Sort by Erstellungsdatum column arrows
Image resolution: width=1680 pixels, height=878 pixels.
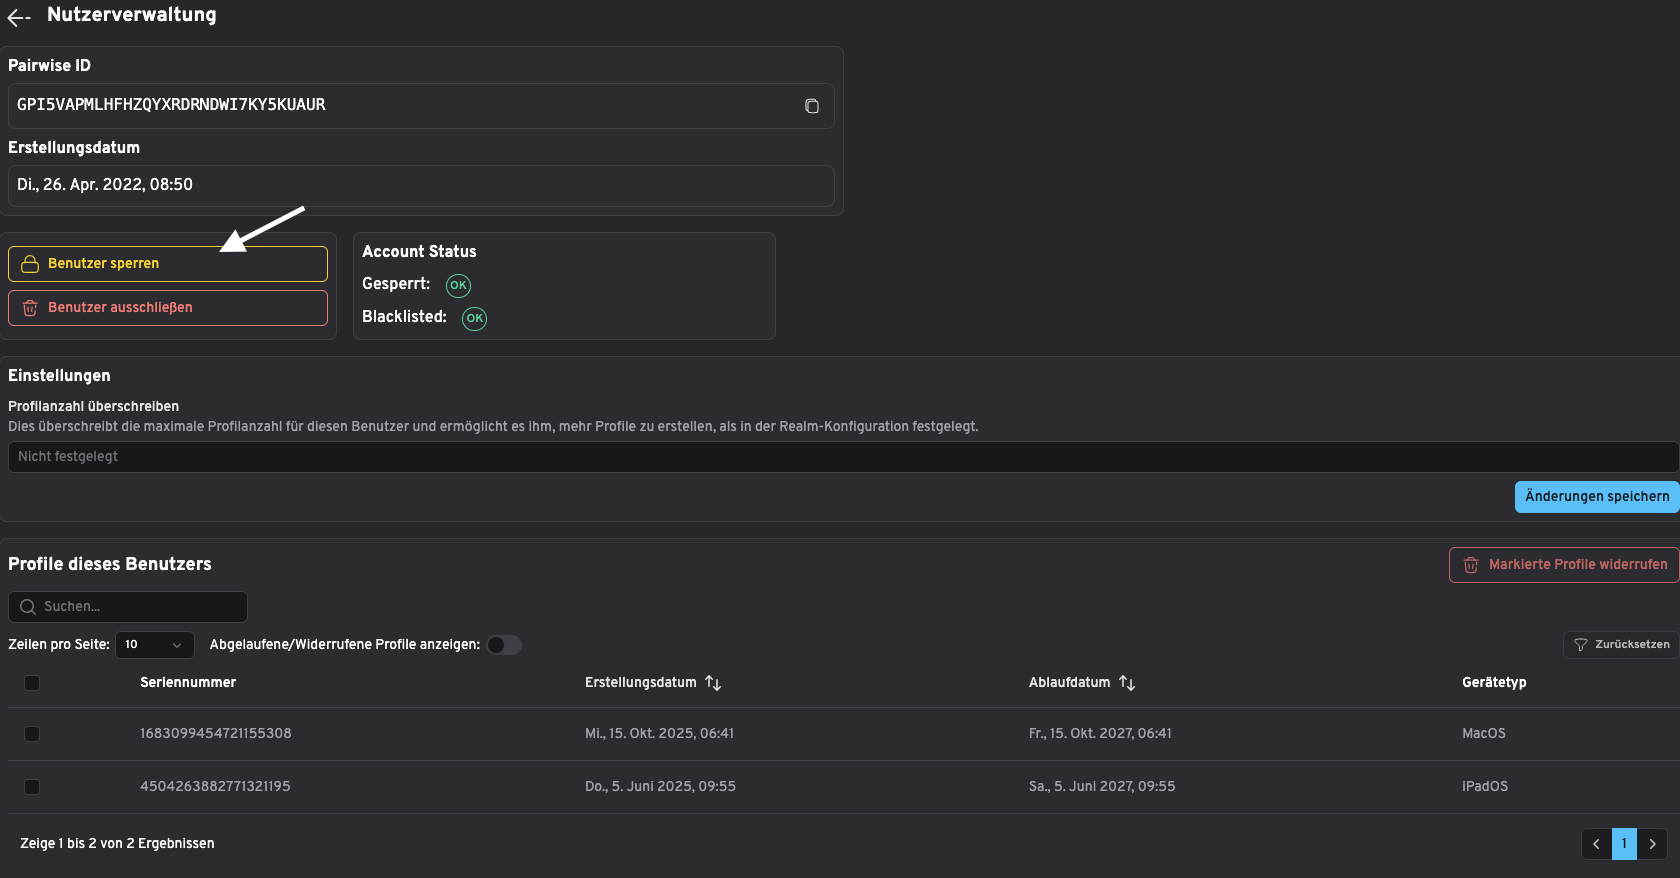click(x=713, y=683)
